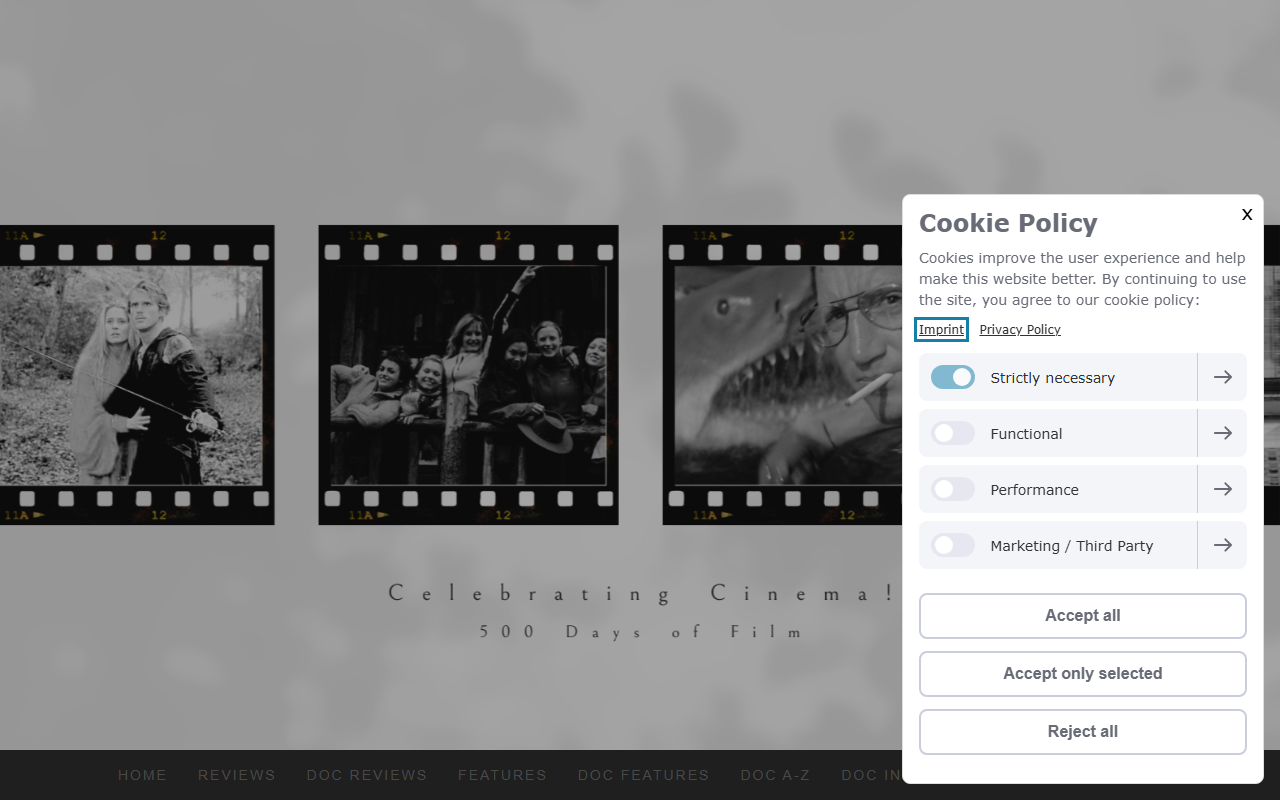Toggle the Strictly necessary cookies switch
The width and height of the screenshot is (1280, 800).
953,377
